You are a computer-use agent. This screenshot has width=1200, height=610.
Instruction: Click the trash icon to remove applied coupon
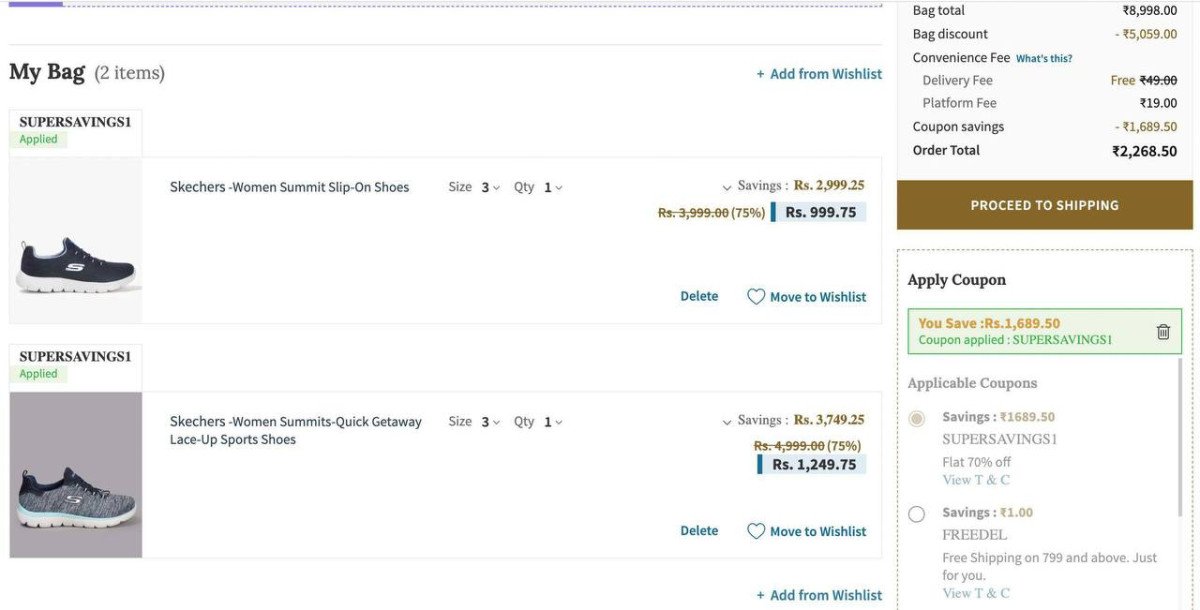1163,332
